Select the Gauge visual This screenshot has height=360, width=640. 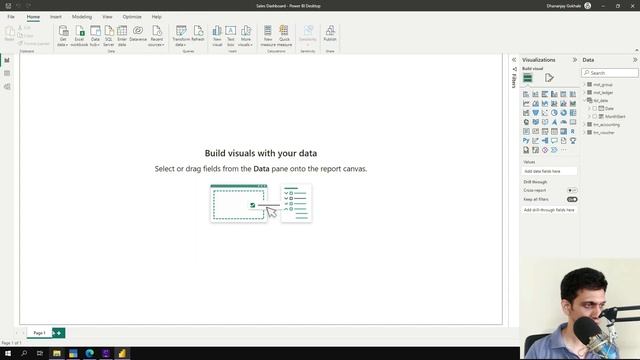[564, 122]
